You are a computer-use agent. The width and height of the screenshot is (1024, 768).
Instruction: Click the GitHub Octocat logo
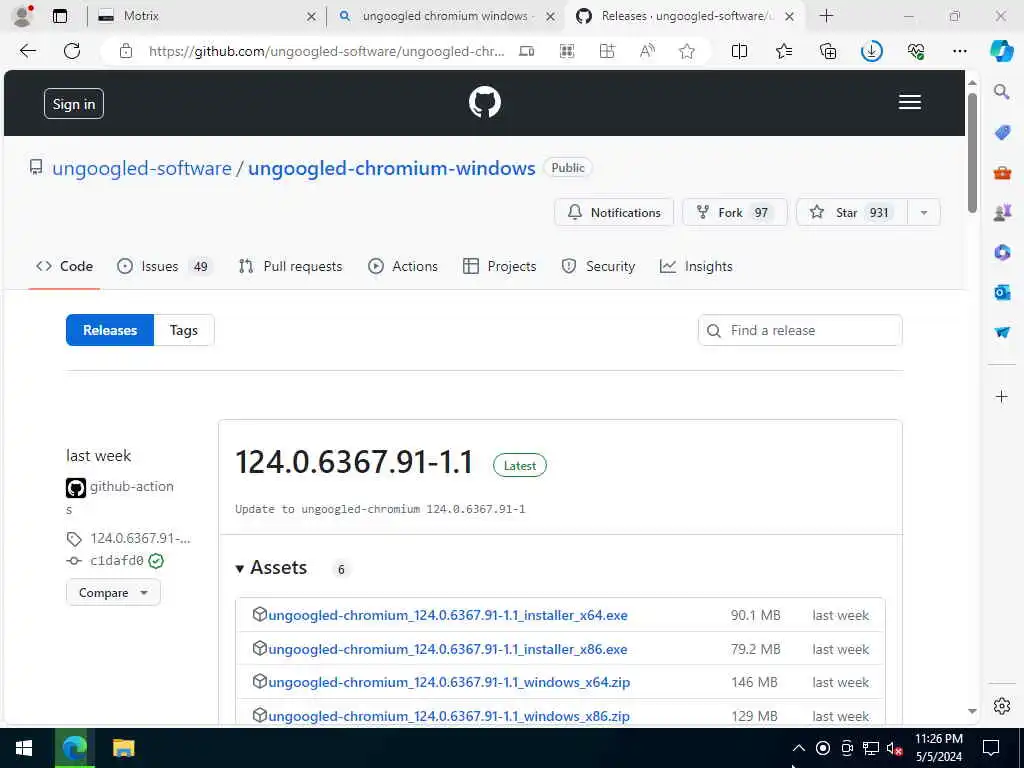(485, 103)
